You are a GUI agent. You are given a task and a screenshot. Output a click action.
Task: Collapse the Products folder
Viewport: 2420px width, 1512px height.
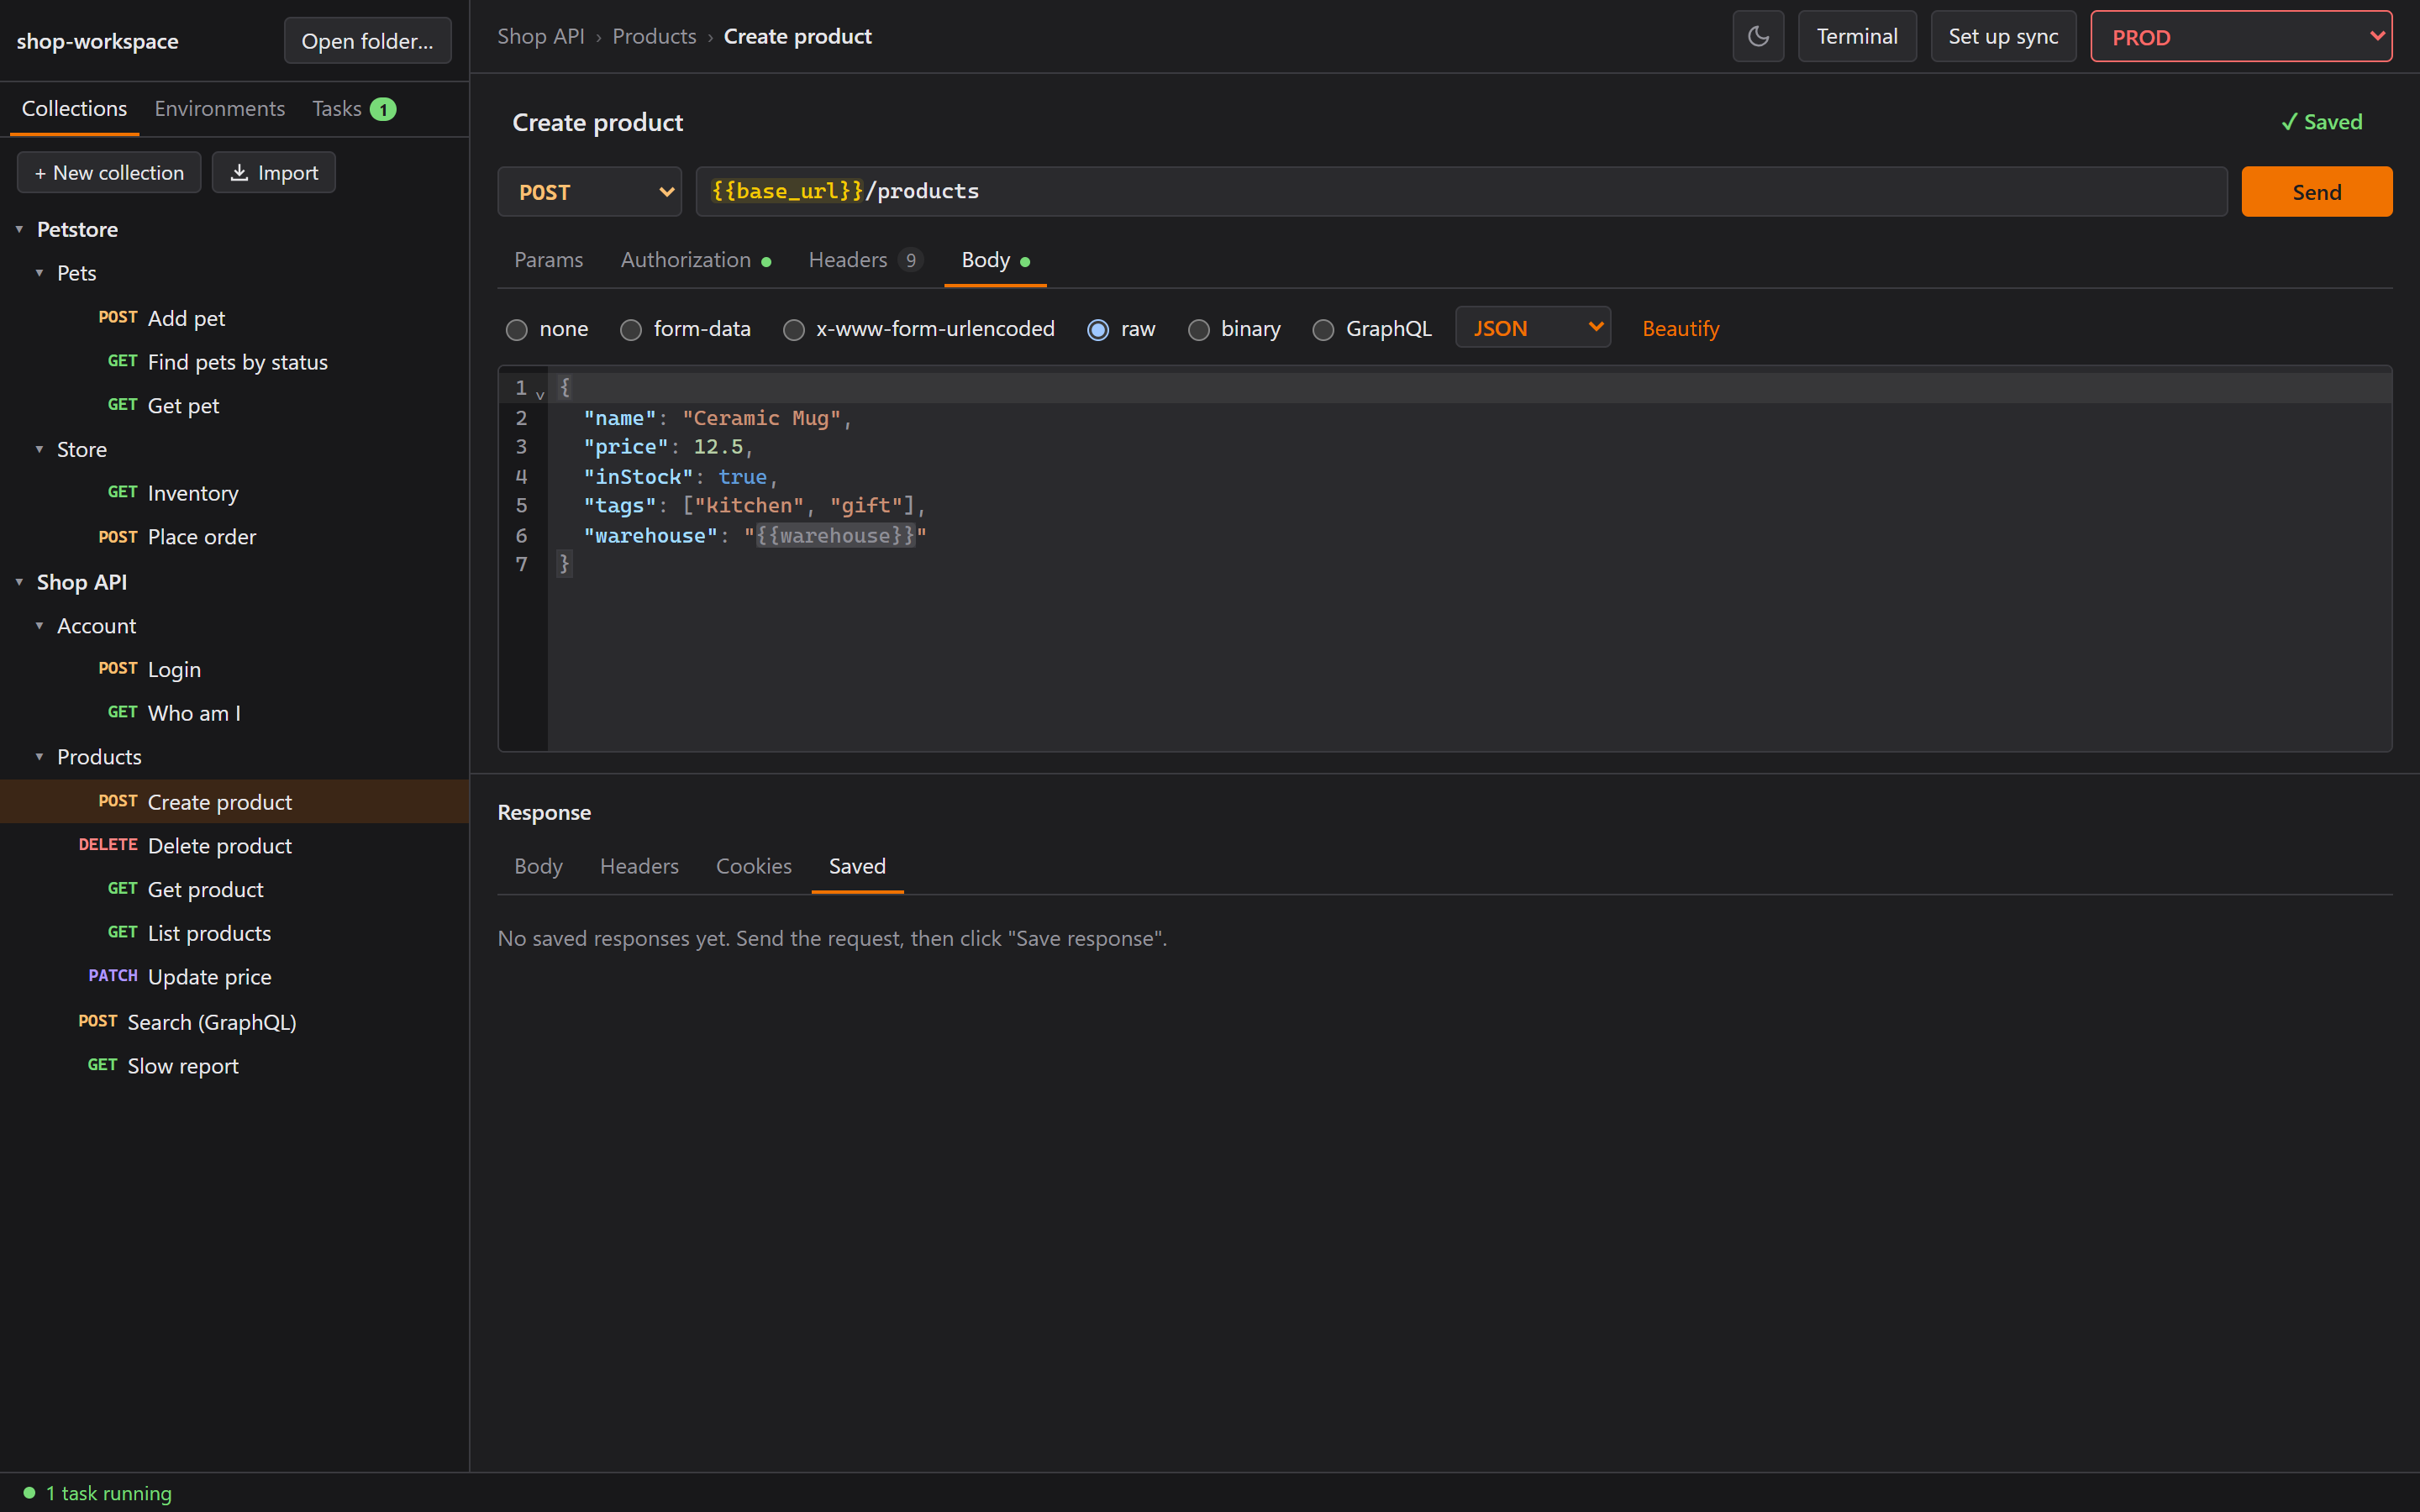(x=39, y=756)
